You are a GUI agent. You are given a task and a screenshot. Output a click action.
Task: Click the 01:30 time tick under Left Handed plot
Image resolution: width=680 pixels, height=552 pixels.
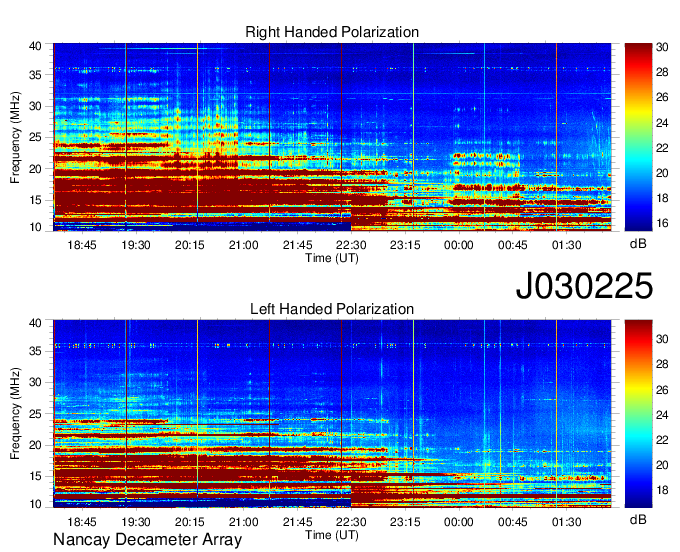point(566,522)
